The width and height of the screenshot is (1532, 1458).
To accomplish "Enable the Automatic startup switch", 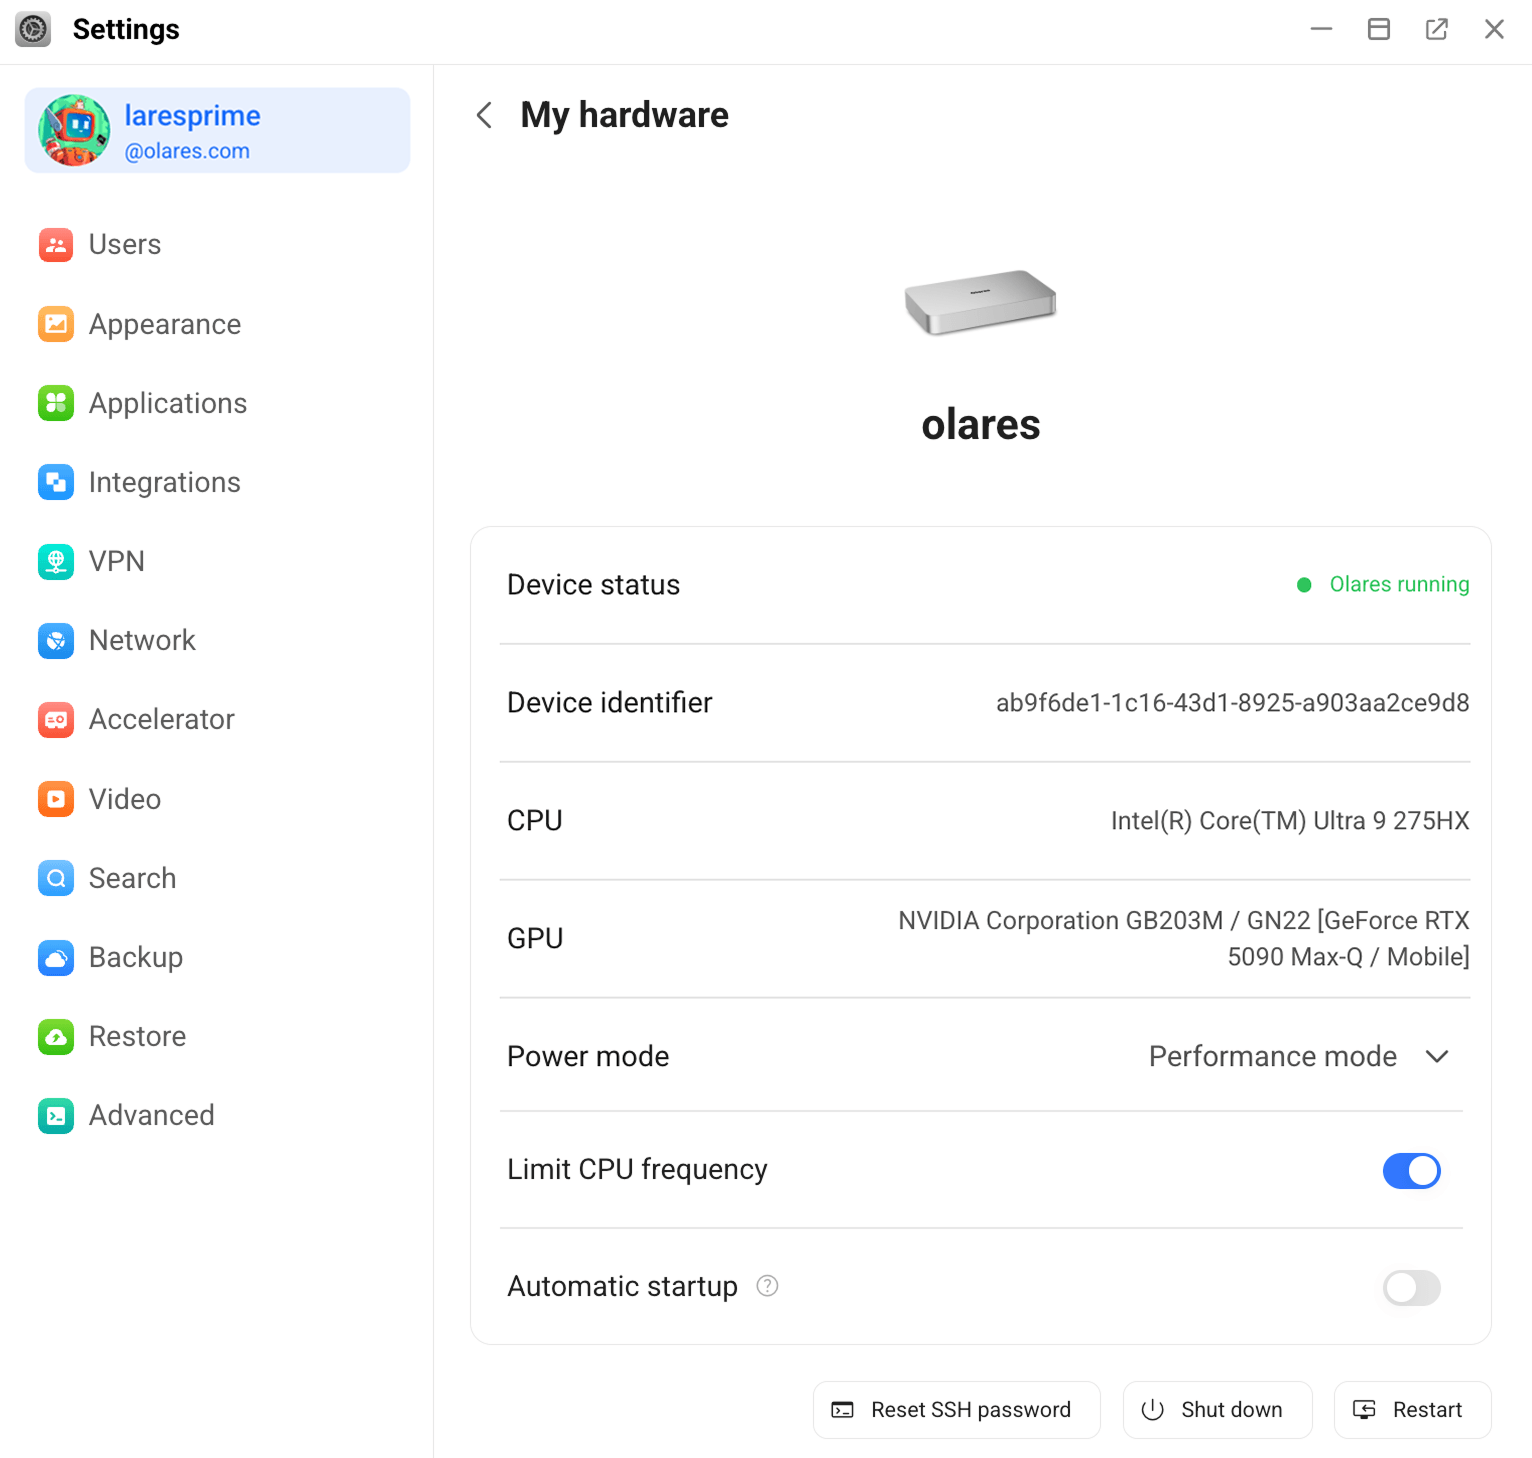I will tap(1412, 1288).
